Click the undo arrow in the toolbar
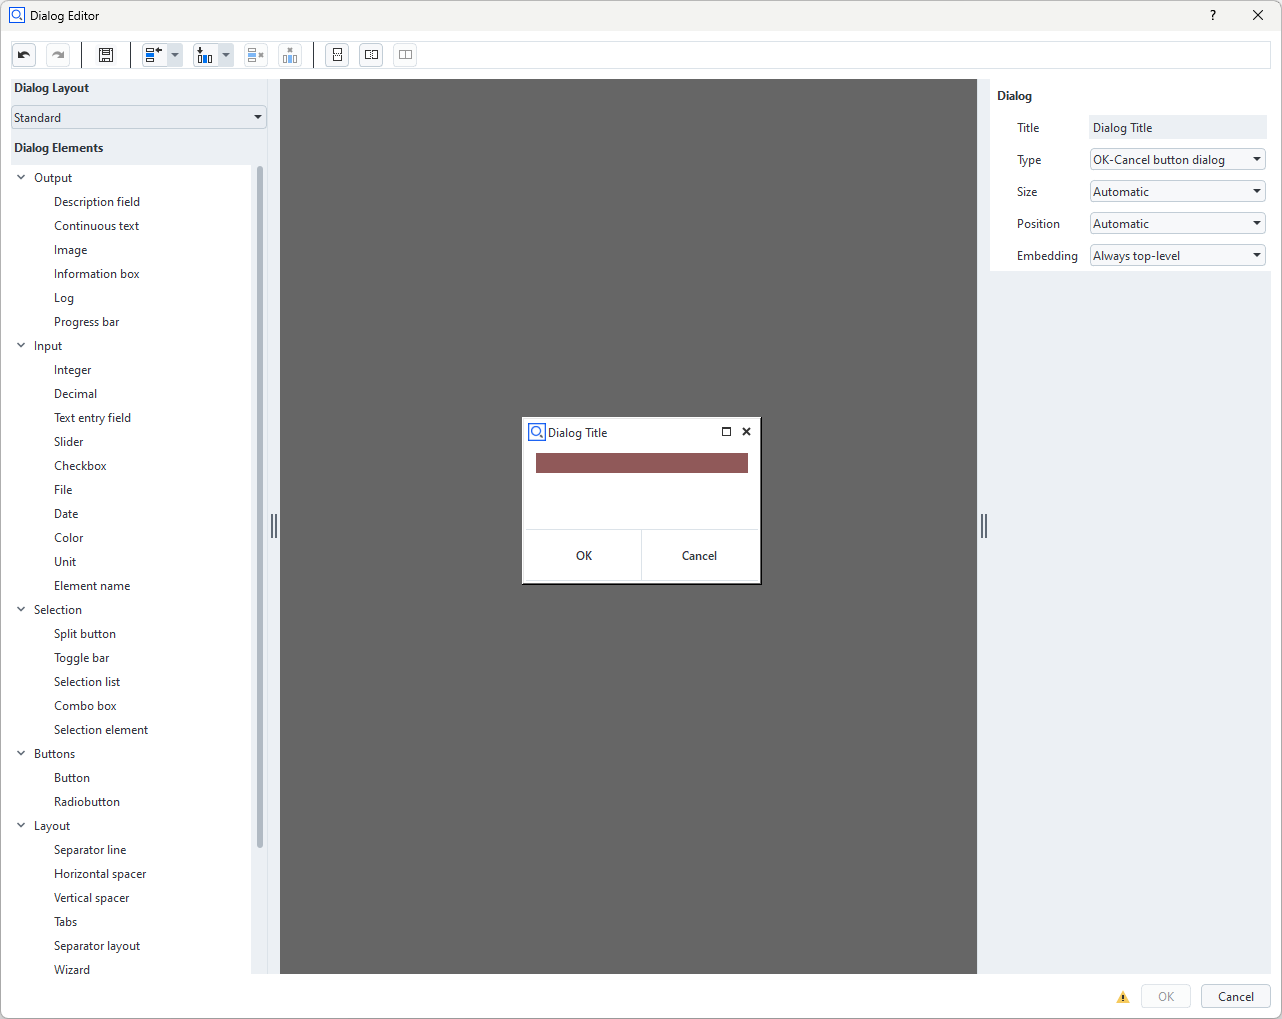Image resolution: width=1282 pixels, height=1019 pixels. coord(25,55)
